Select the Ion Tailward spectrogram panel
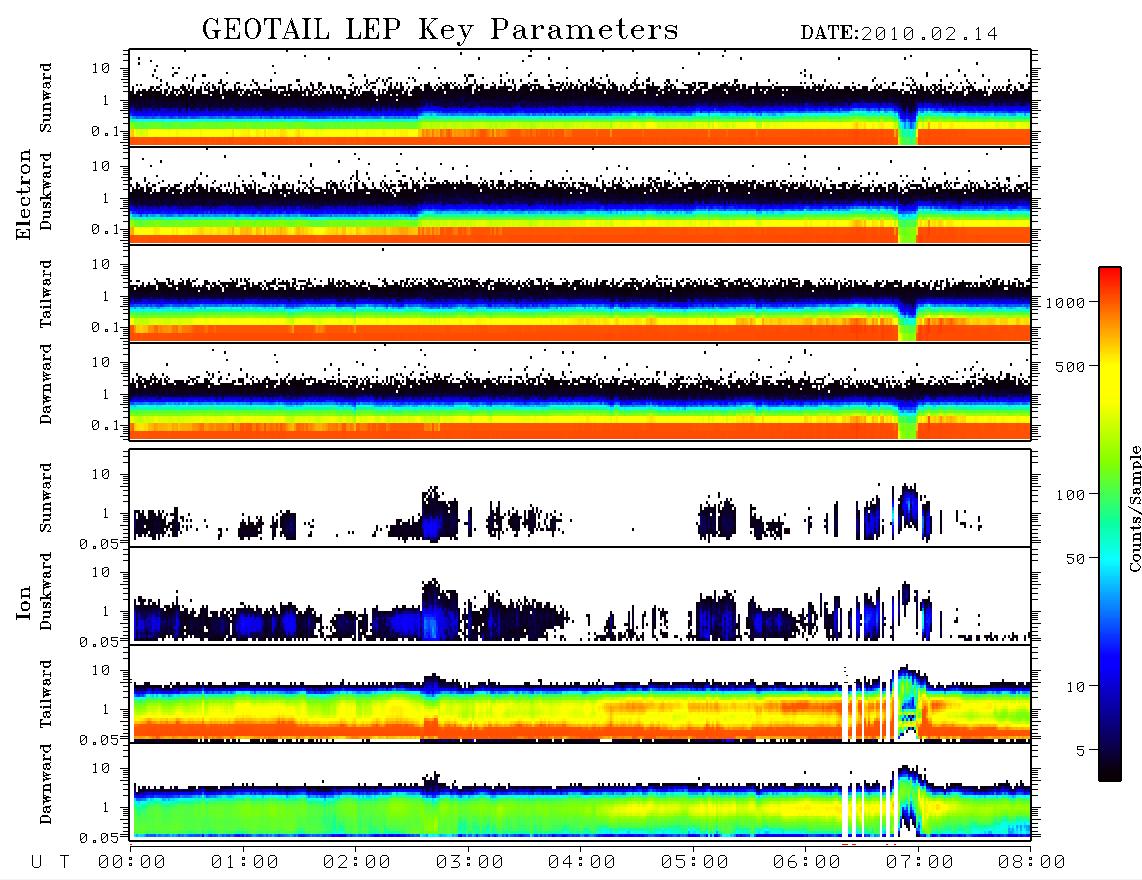Image resolution: width=1142 pixels, height=880 pixels. pyautogui.click(x=580, y=694)
